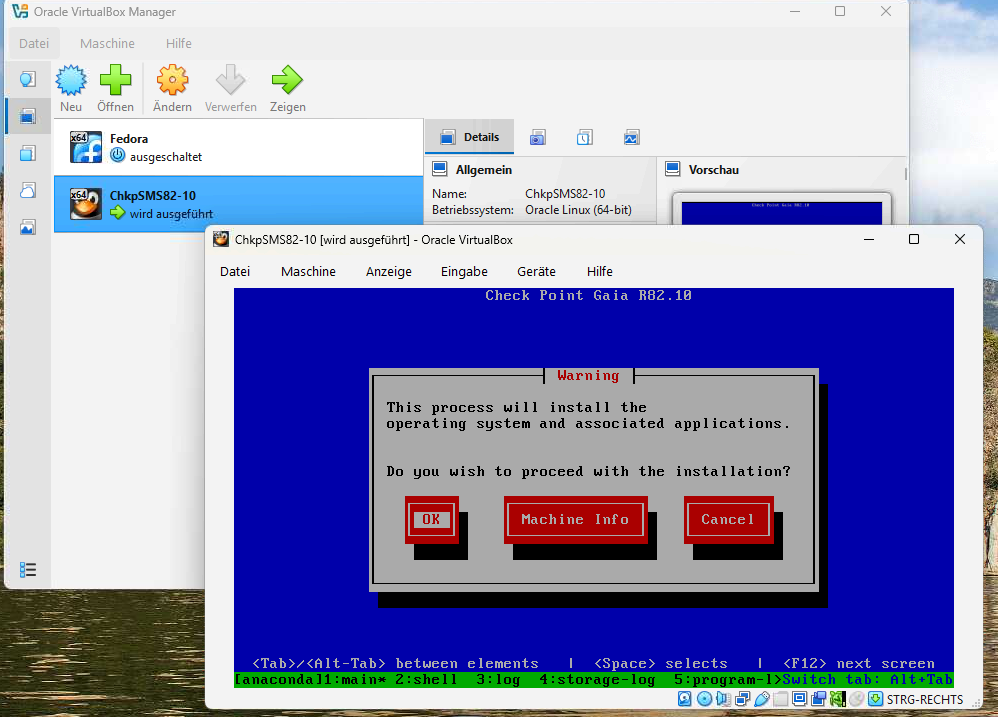Click the '2:shell' tab in tmux bar

tap(426, 679)
